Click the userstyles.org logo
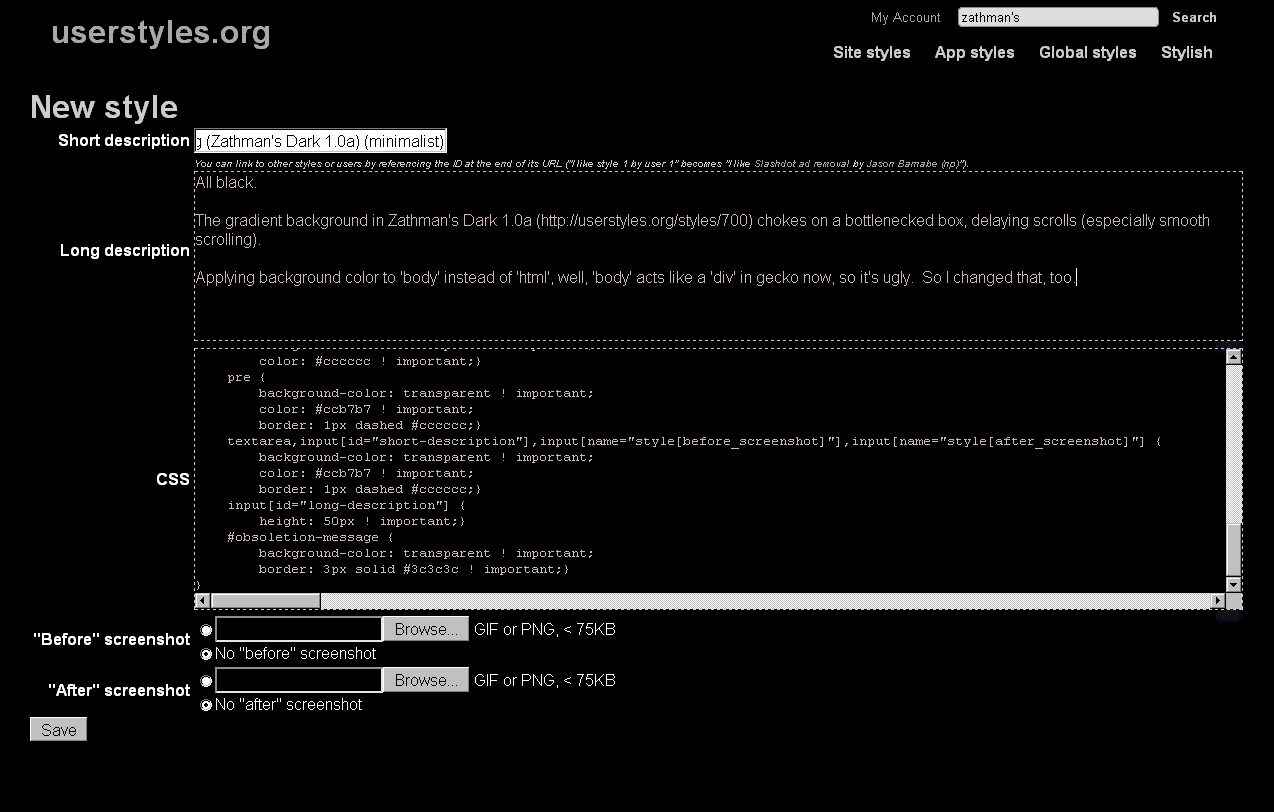1274x812 pixels. (x=162, y=33)
